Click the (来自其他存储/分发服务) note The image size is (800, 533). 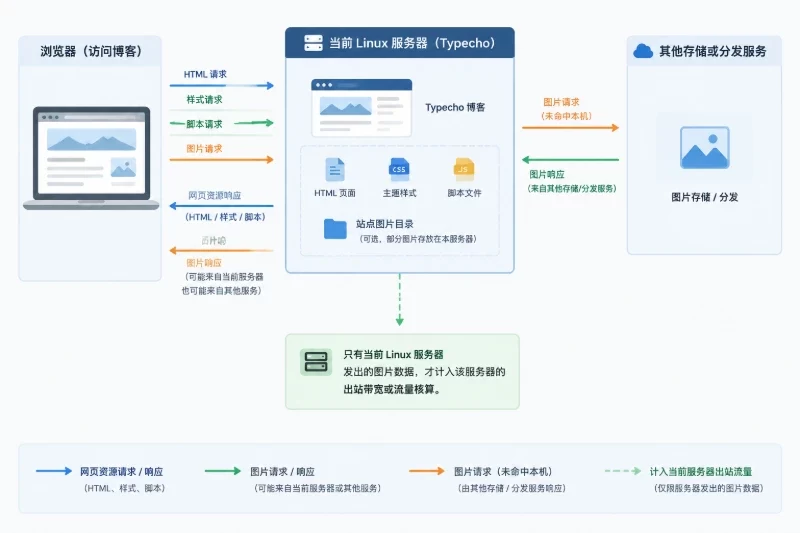point(571,188)
